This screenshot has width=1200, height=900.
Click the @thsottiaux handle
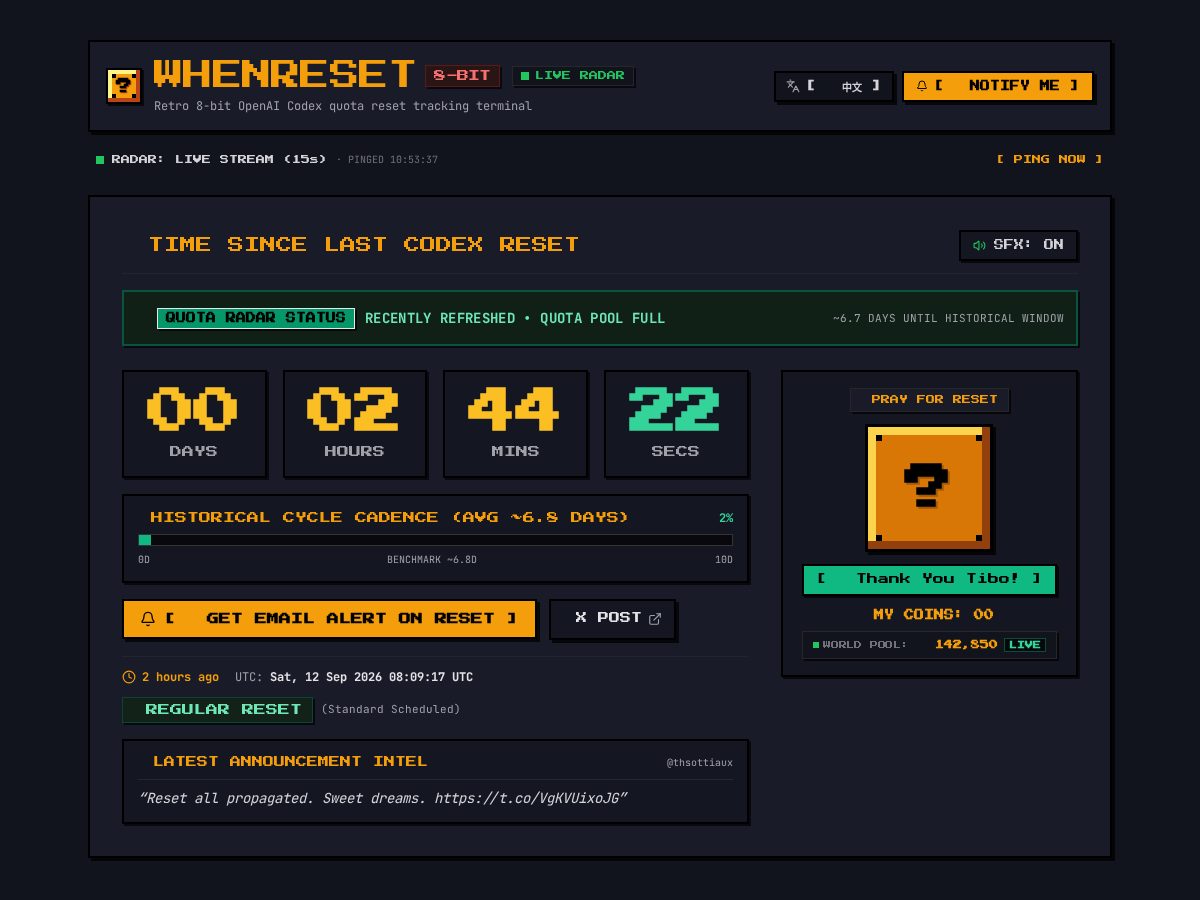coord(700,763)
